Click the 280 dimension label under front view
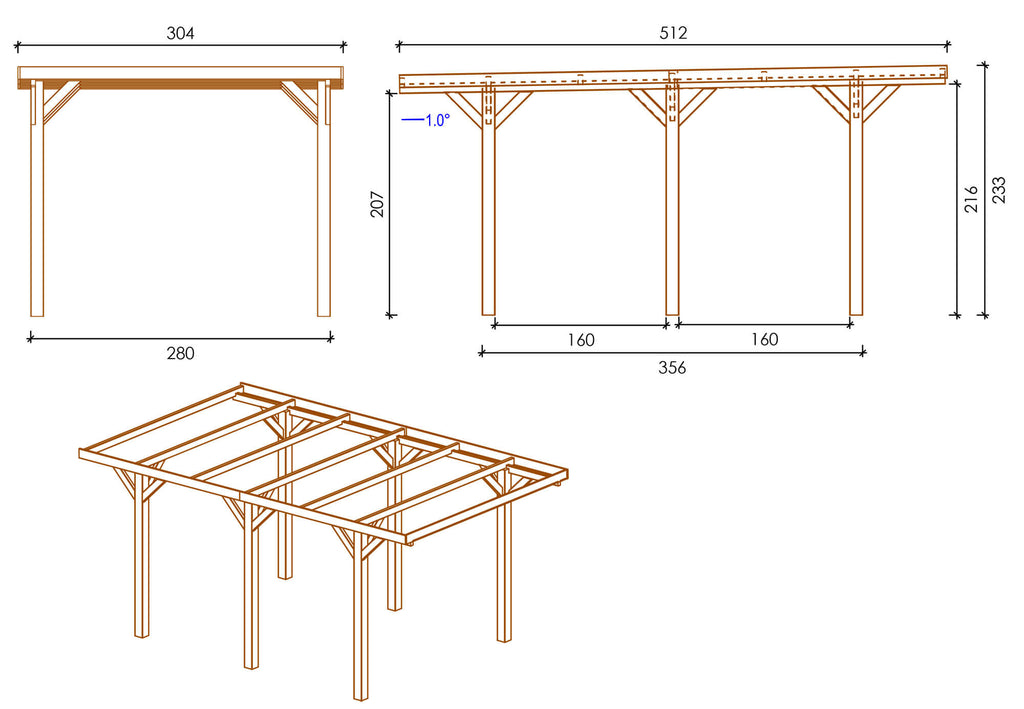1024x709 pixels. tap(180, 353)
